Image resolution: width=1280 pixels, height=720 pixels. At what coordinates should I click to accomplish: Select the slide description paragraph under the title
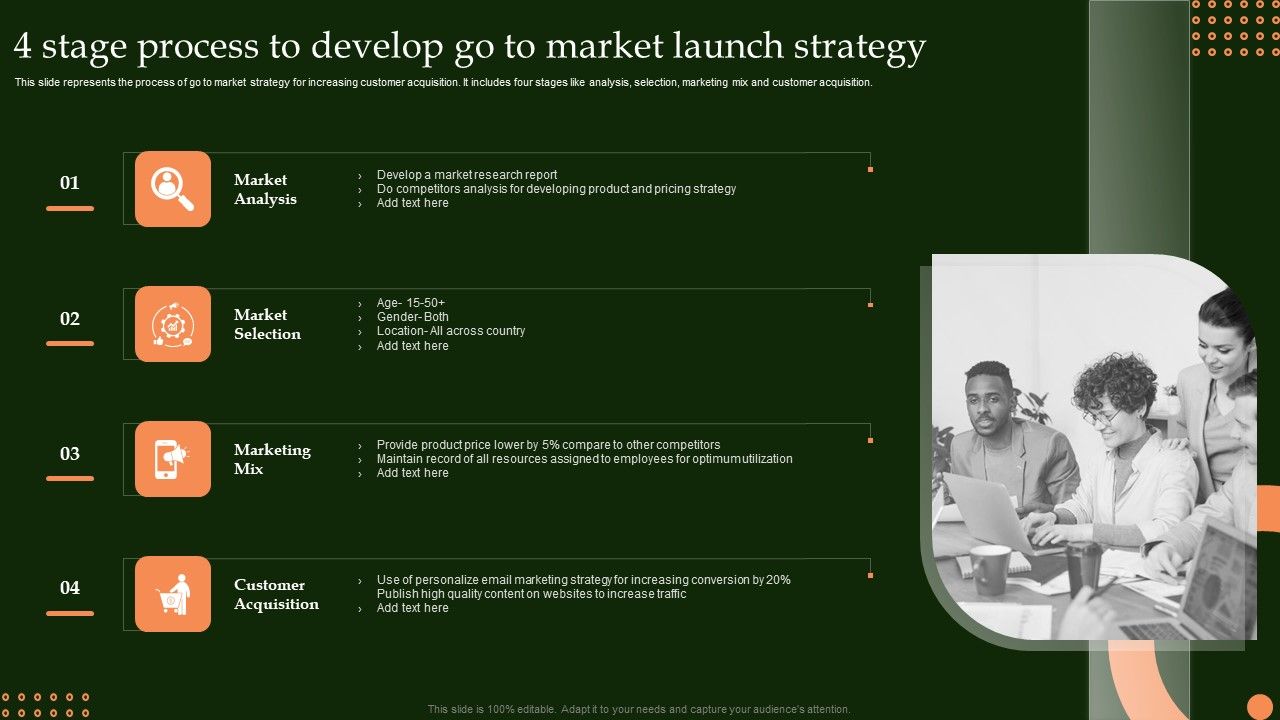coord(443,83)
